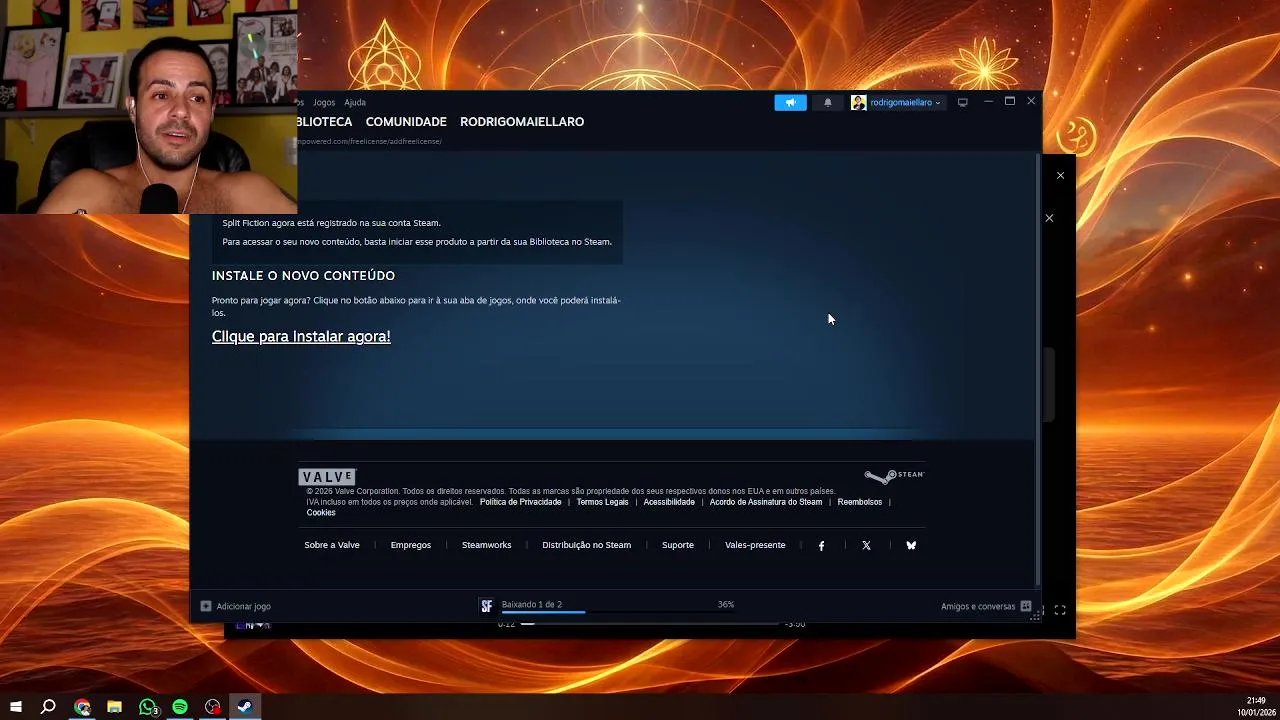
Task: Click the Valve logo in the footer
Action: click(327, 477)
